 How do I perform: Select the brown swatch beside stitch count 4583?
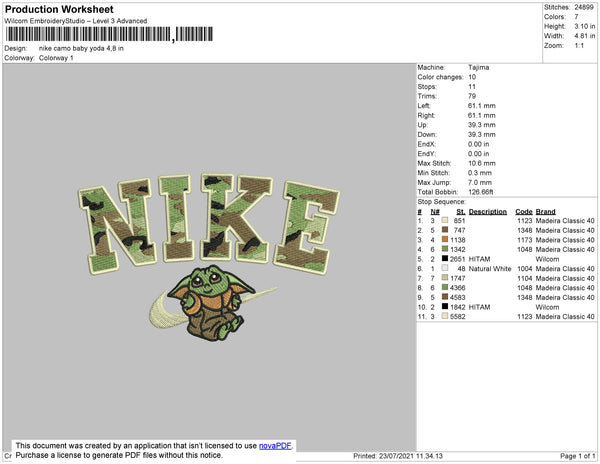445,297
